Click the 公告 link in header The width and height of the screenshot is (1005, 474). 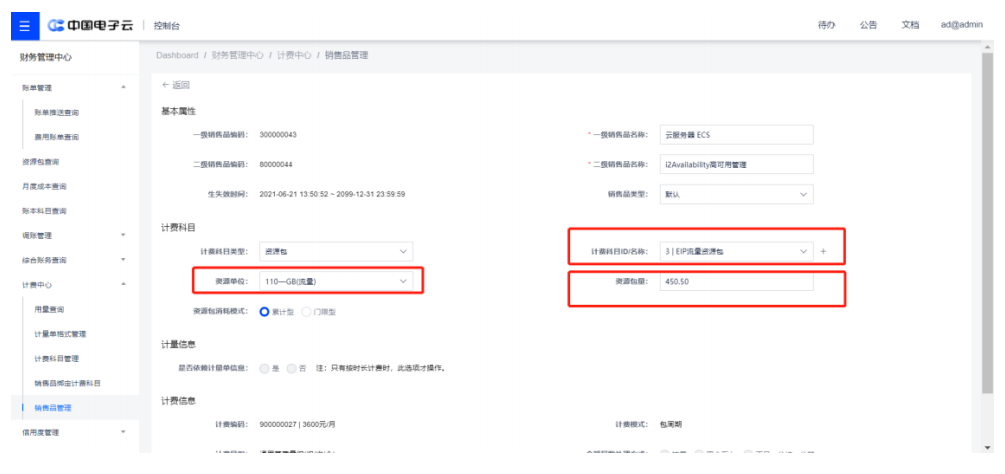pyautogui.click(x=868, y=24)
